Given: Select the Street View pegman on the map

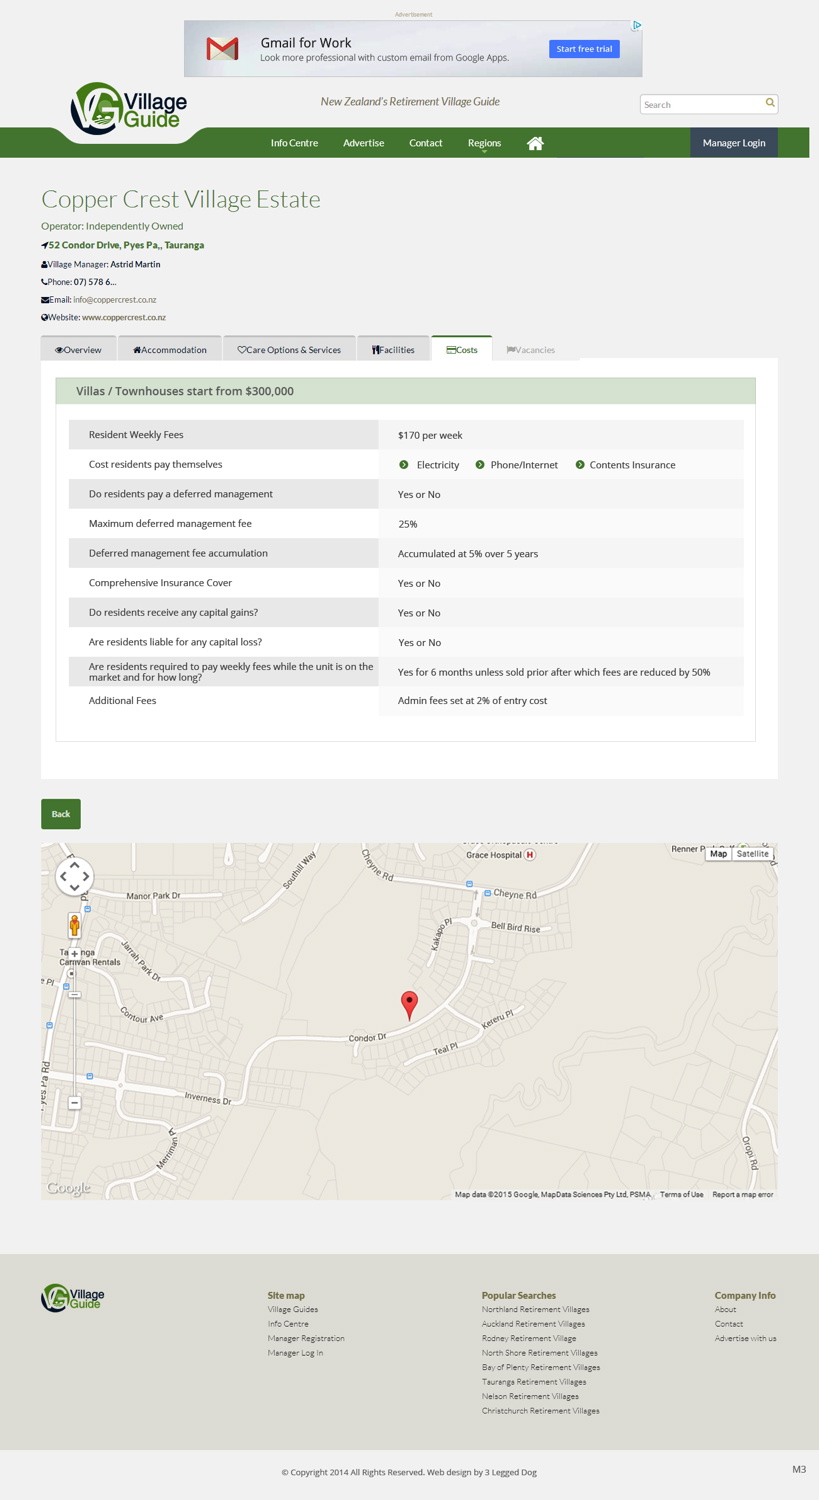Looking at the screenshot, I should click(x=75, y=926).
